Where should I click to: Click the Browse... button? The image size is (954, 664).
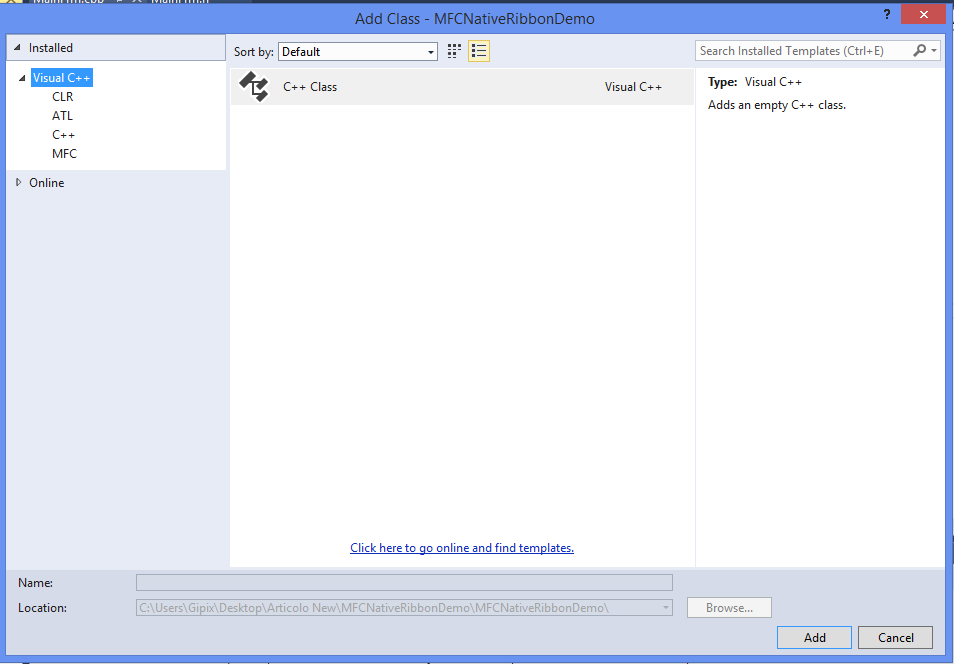pyautogui.click(x=729, y=607)
